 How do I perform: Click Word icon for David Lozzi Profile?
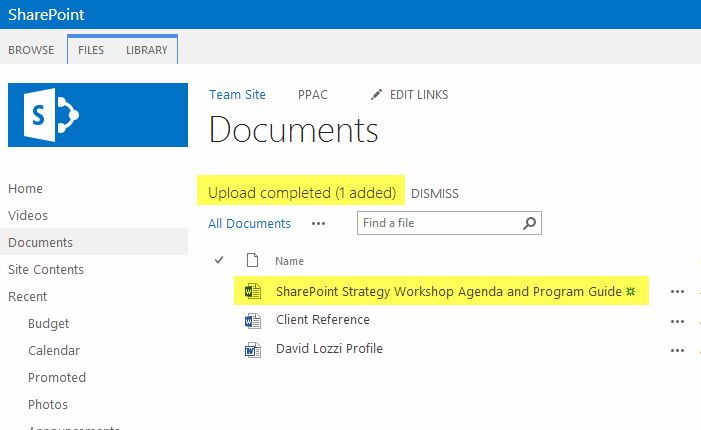(252, 350)
